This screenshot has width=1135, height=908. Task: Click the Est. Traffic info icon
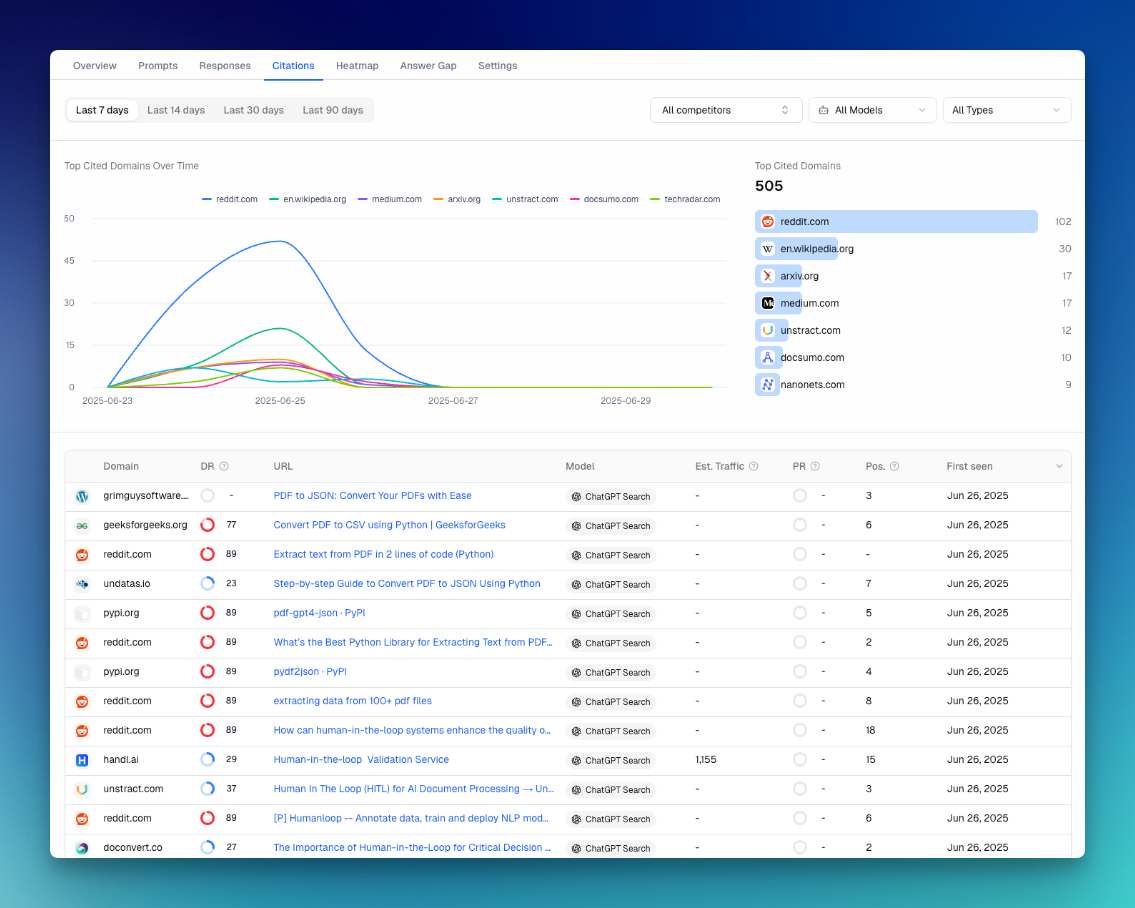point(754,466)
